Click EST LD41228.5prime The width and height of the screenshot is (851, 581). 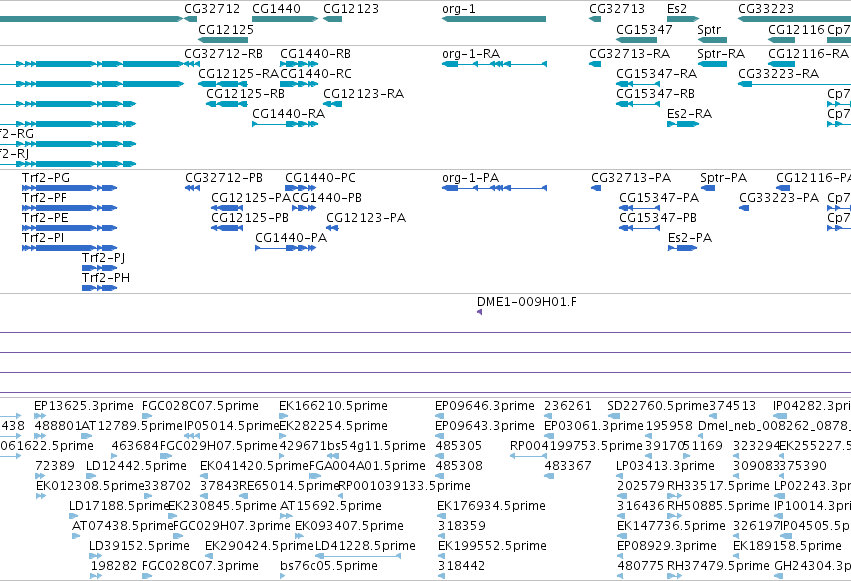click(x=358, y=556)
